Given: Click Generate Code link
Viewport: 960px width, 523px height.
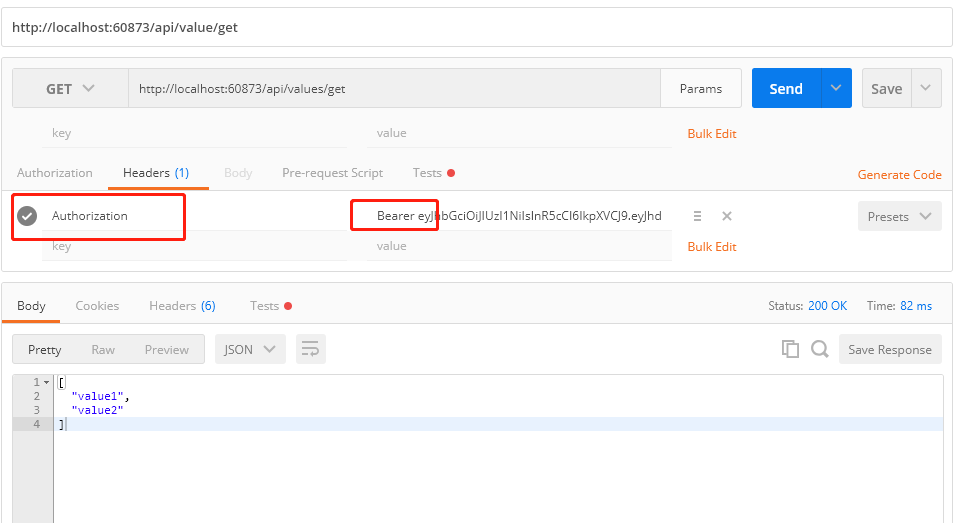Looking at the screenshot, I should [x=899, y=175].
